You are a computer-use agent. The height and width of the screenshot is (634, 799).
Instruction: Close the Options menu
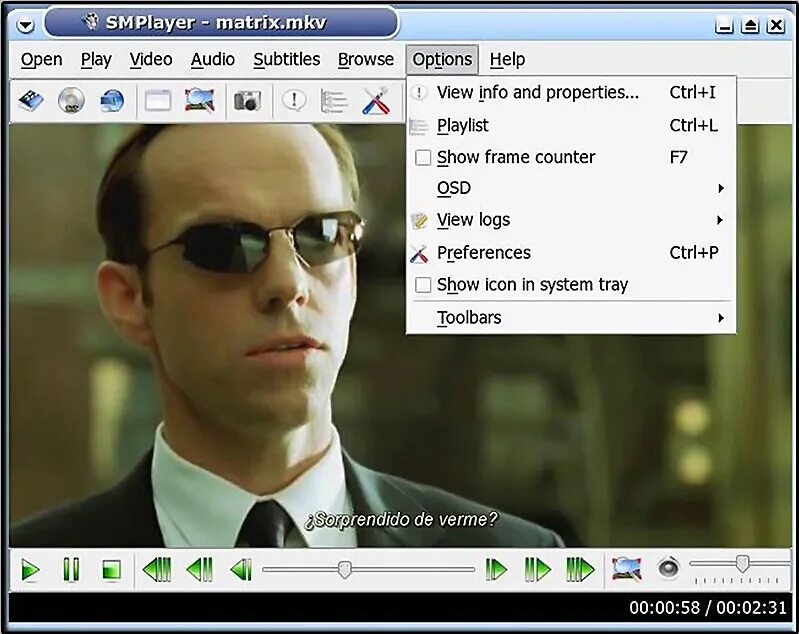pyautogui.click(x=442, y=60)
